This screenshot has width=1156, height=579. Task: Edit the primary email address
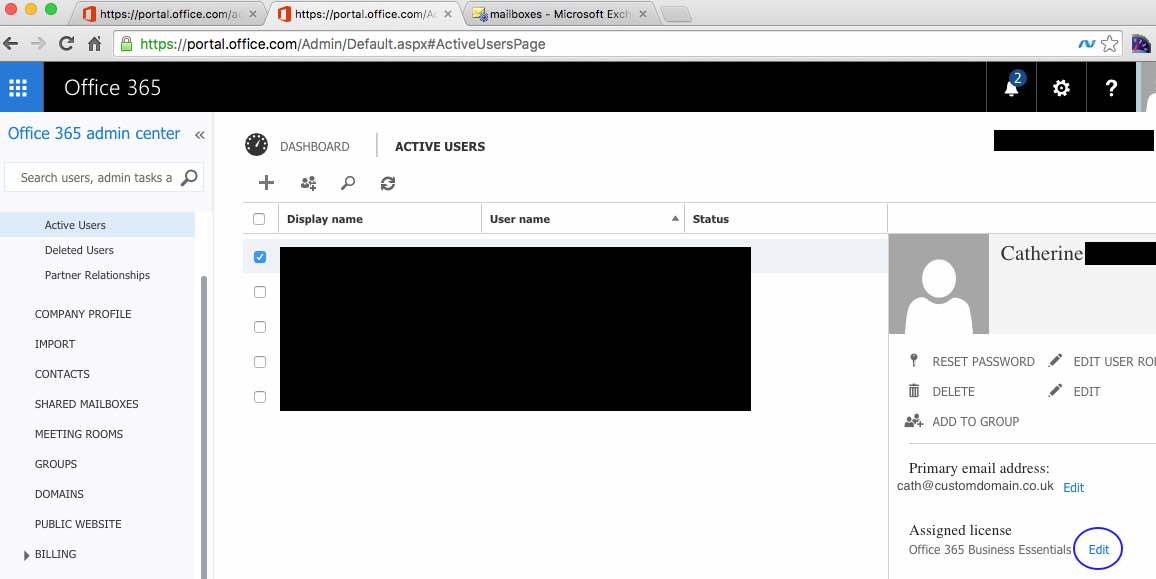[1073, 488]
